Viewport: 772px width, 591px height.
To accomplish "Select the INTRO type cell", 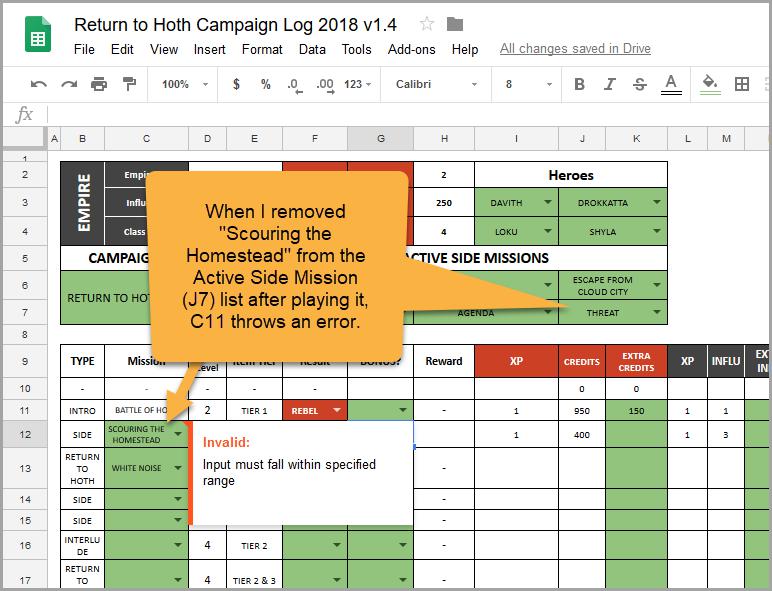I will point(82,411).
